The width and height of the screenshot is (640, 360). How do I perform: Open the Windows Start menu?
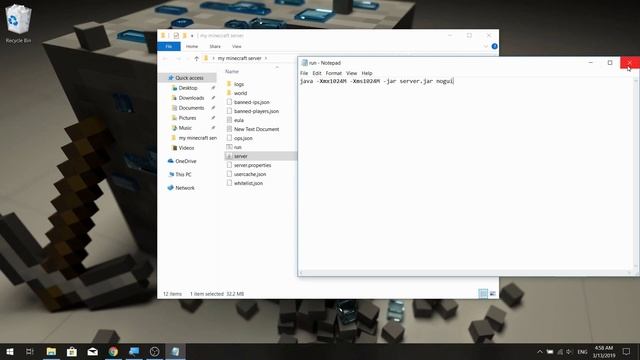[x=10, y=351]
